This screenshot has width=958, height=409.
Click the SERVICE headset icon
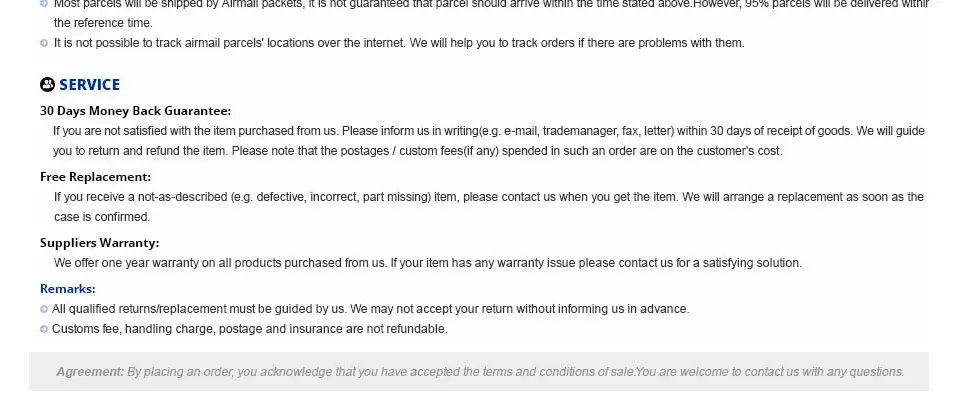click(x=47, y=85)
